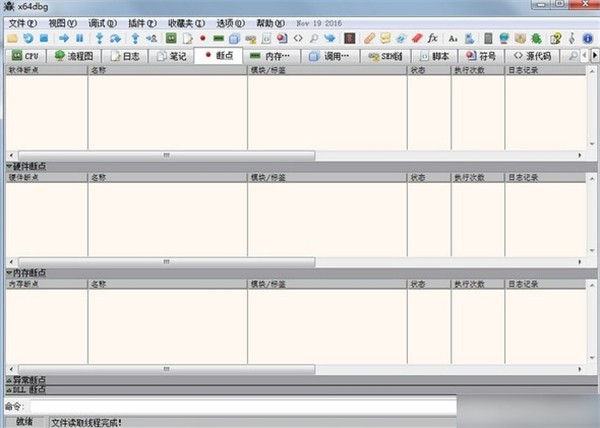Switch to the 调用 call stack tab
This screenshot has height=428, width=600.
330,56
